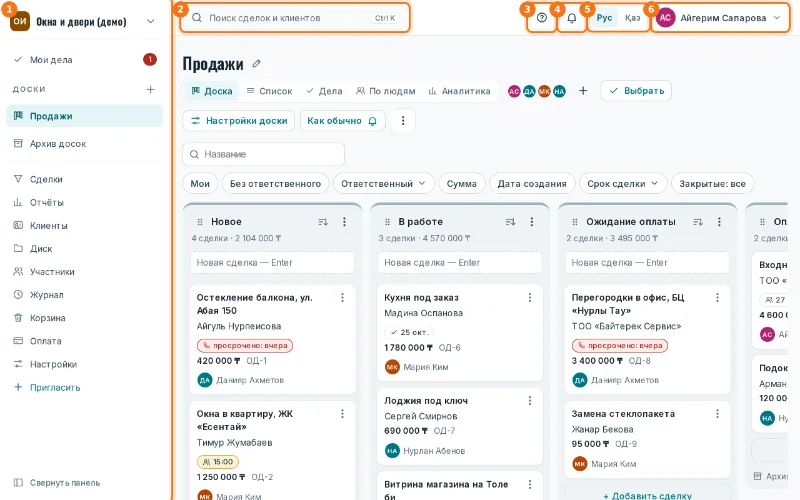This screenshot has width=800, height=500.
Task: Open Срок сделки filter dropdown
Action: [623, 184]
